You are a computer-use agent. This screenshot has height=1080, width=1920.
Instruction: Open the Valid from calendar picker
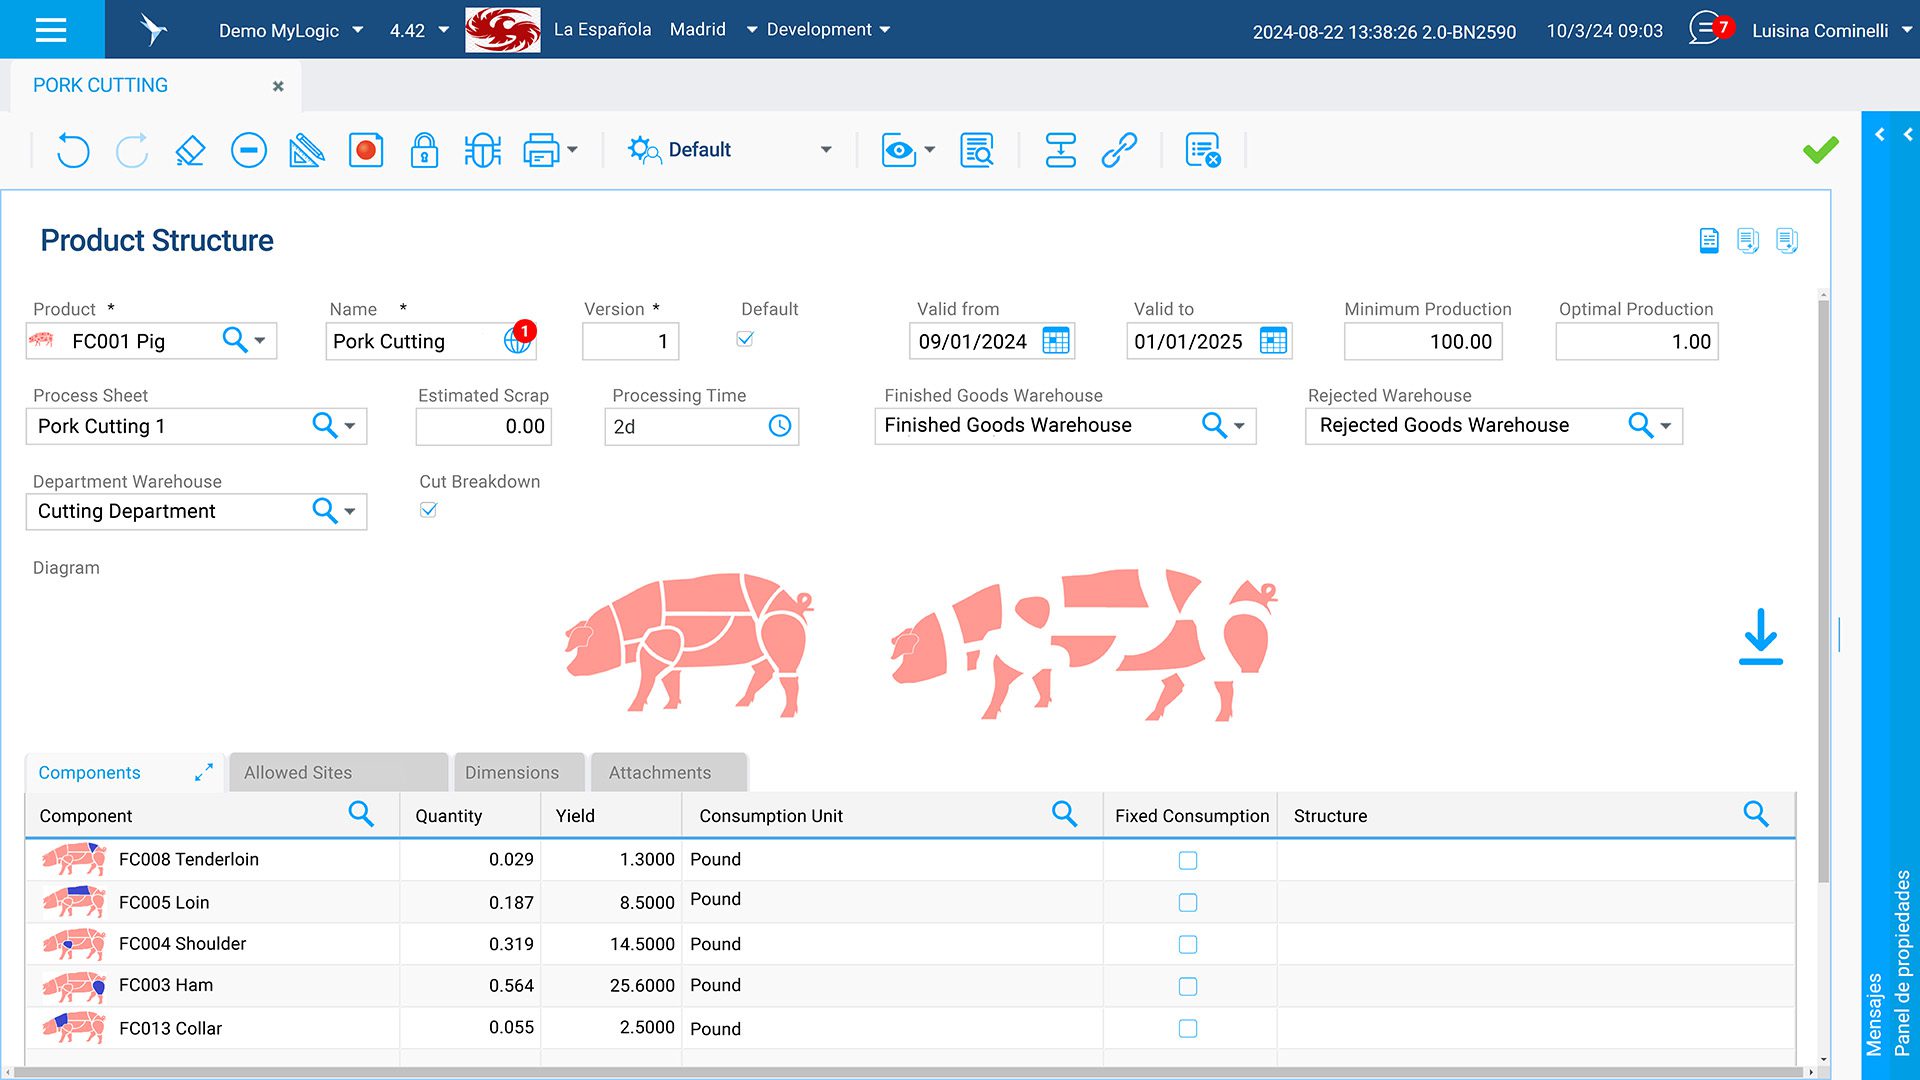[1056, 341]
